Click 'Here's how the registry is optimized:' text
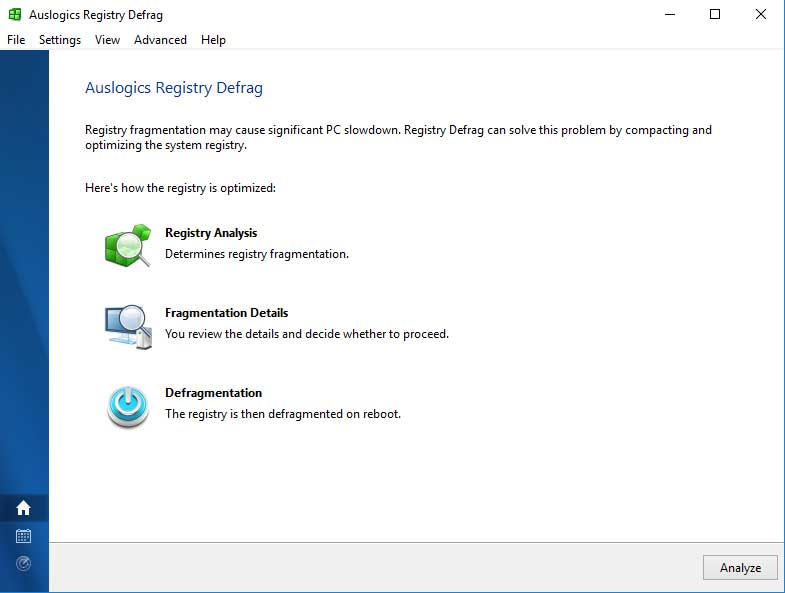 (x=180, y=188)
